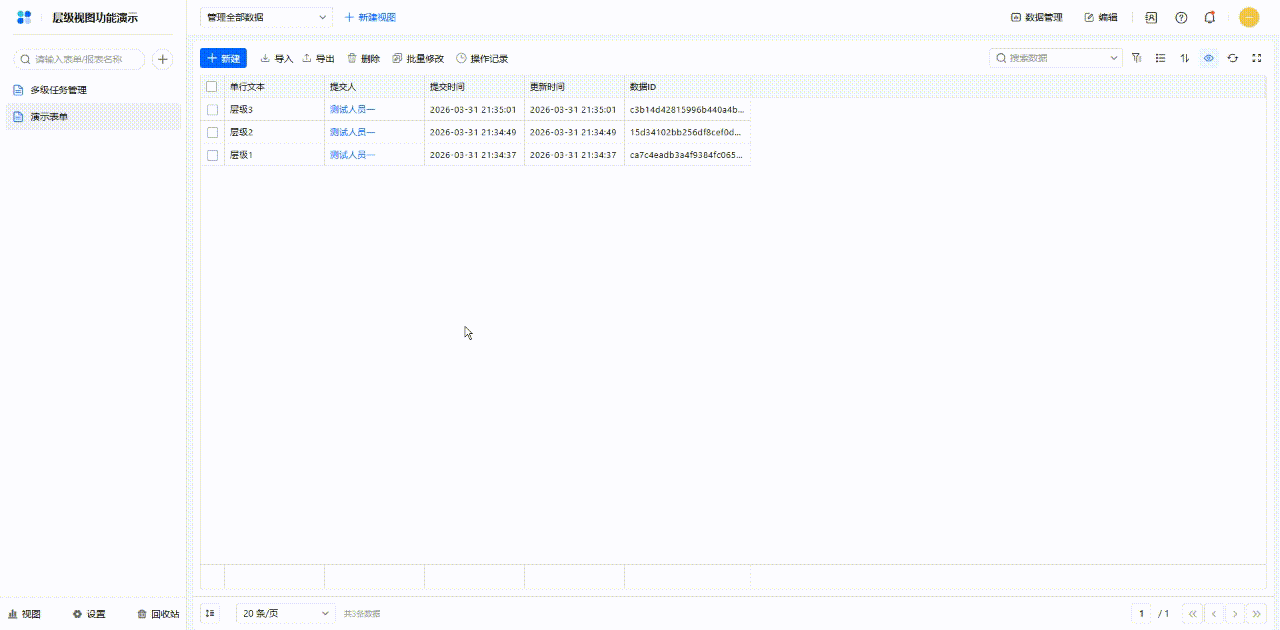Expand the search data field dropdown arrow
The image size is (1280, 630).
point(1115,58)
